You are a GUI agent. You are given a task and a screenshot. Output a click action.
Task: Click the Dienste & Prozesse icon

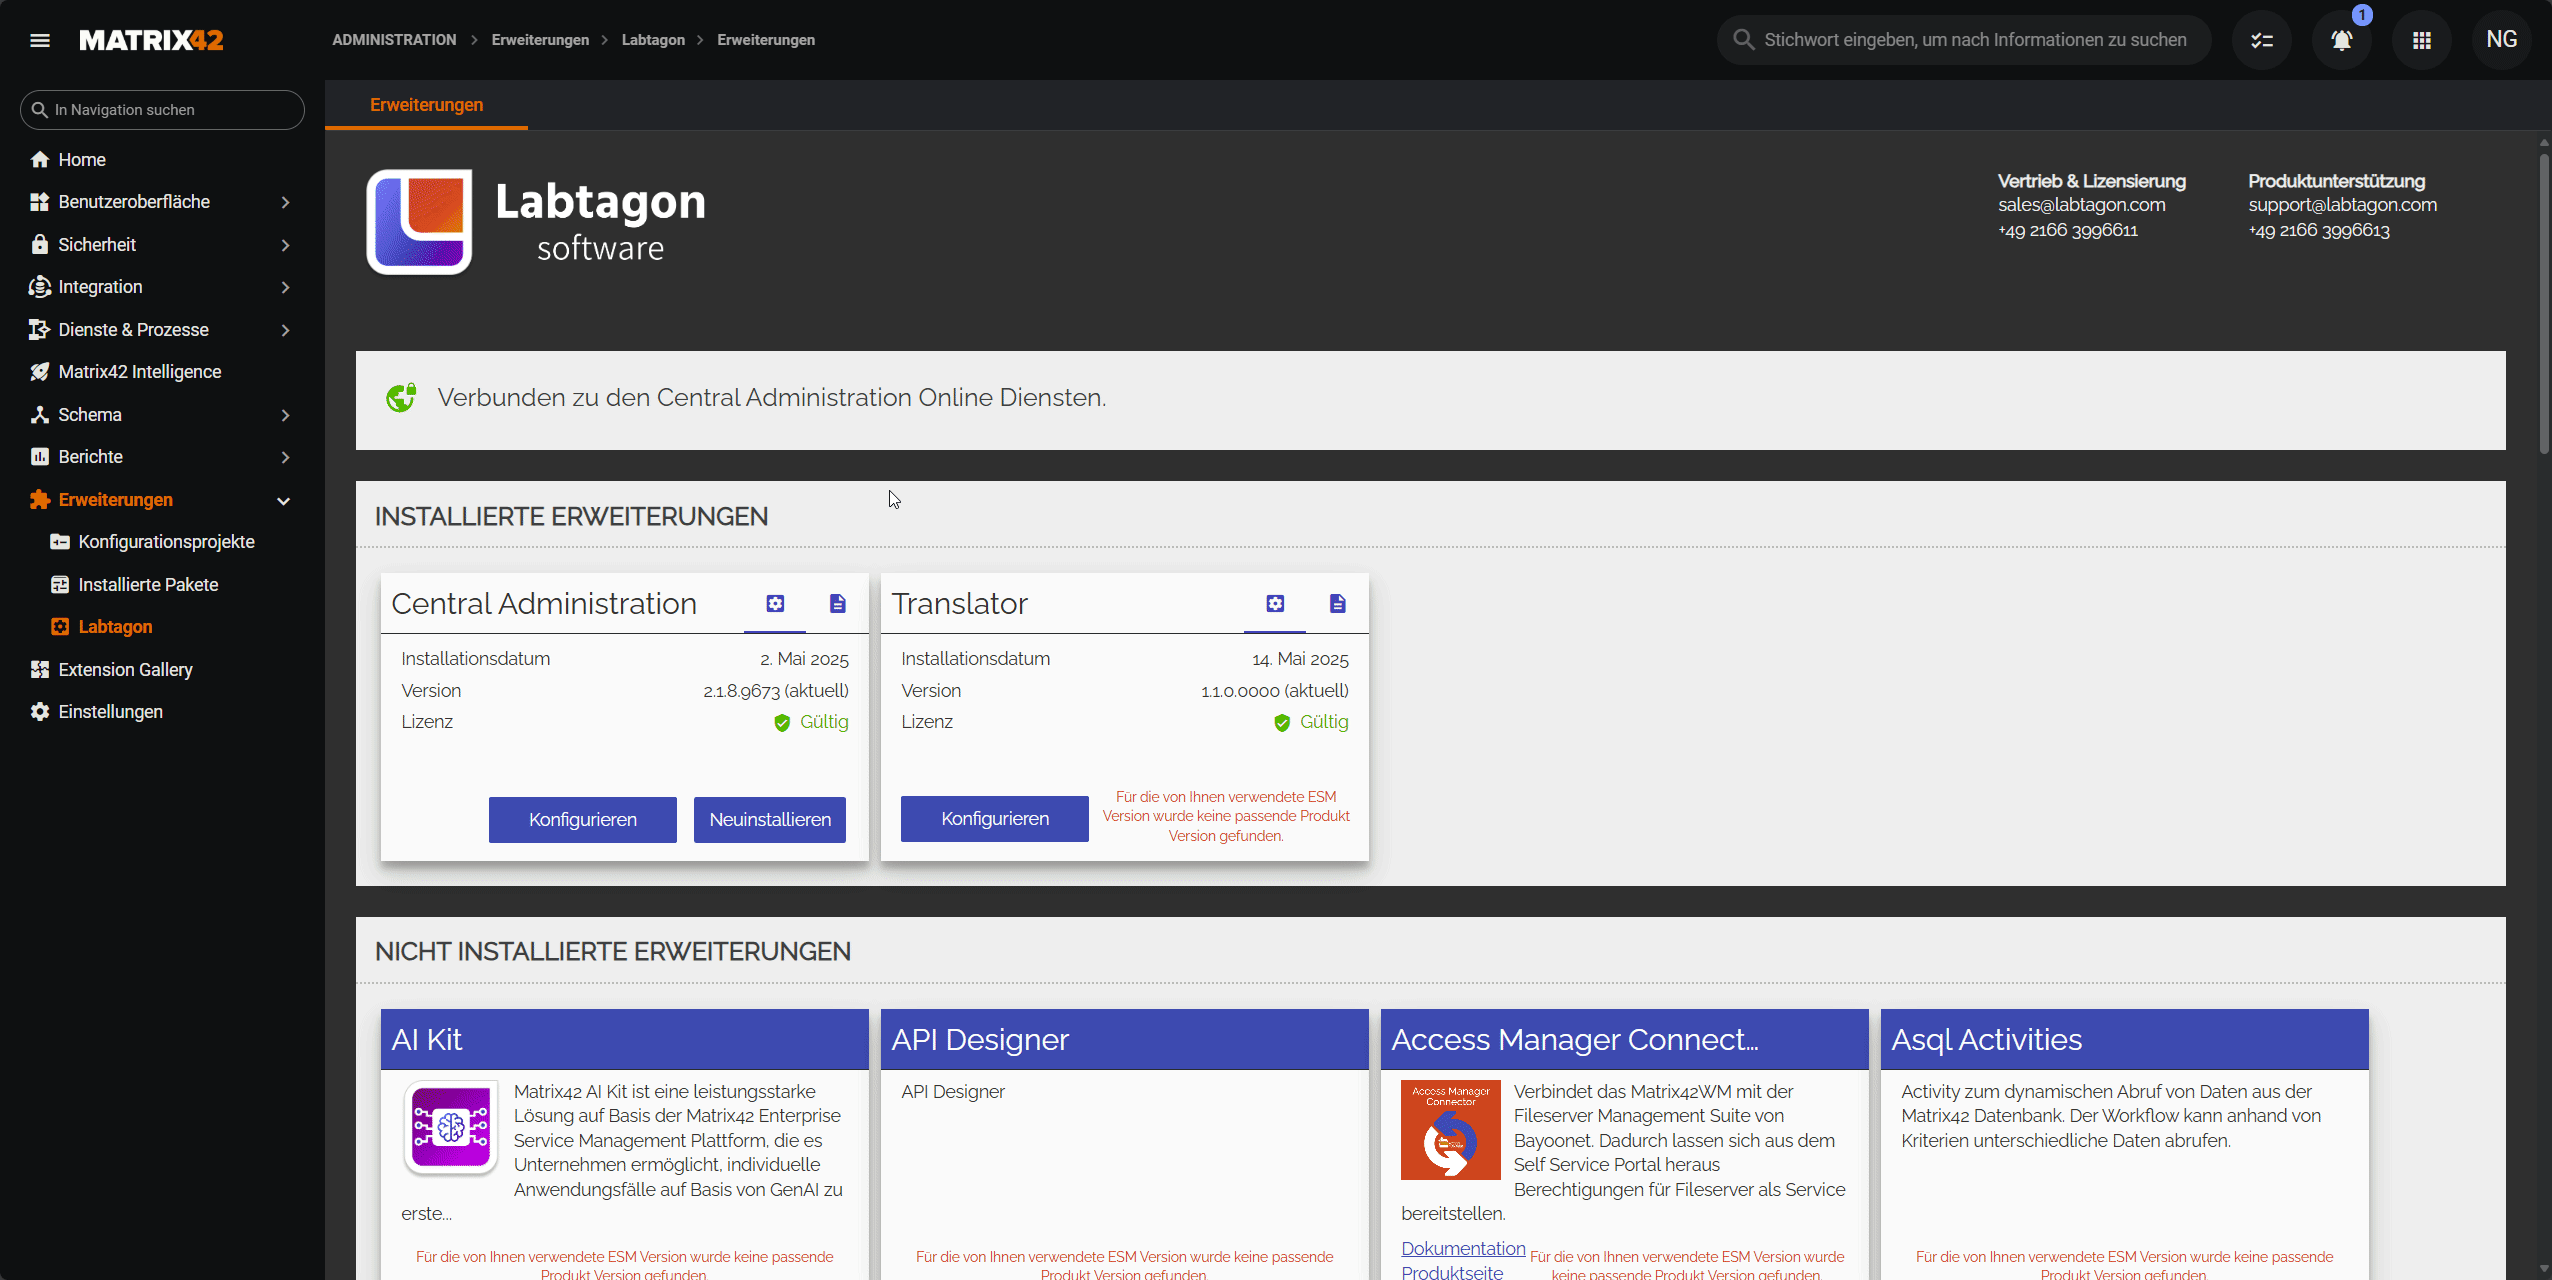click(x=40, y=330)
